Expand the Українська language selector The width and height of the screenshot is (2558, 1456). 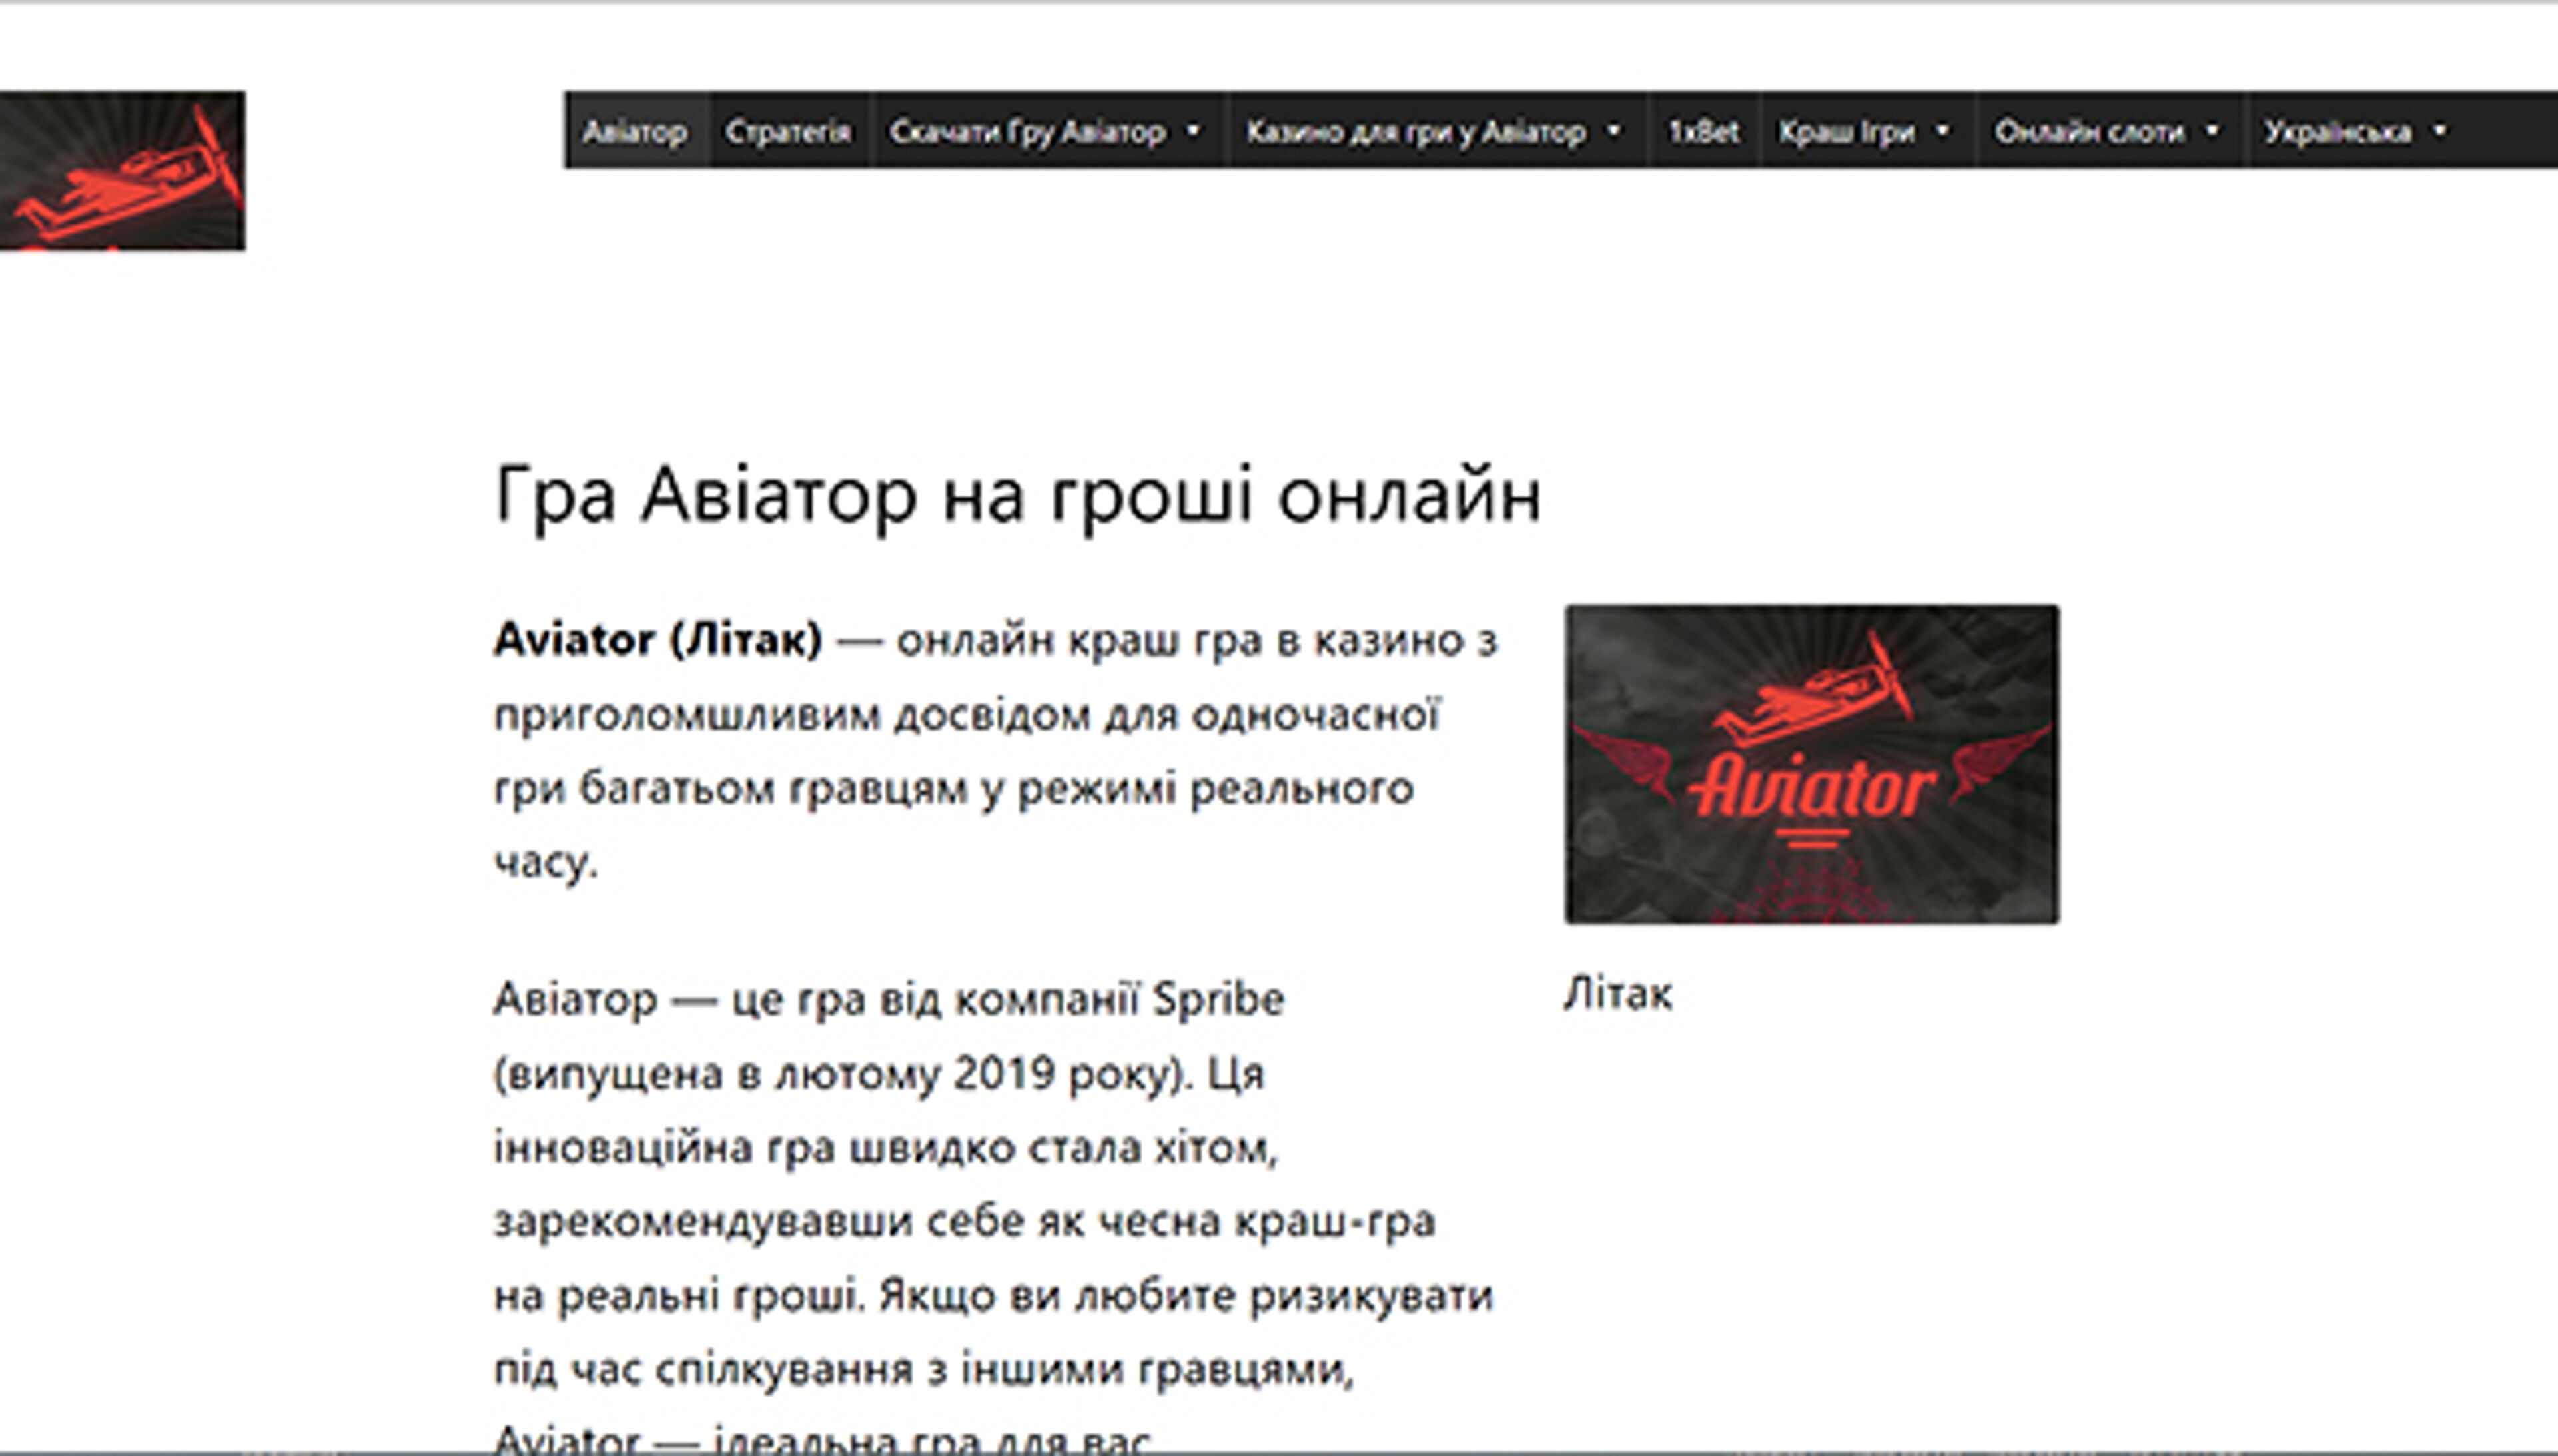(x=2437, y=131)
